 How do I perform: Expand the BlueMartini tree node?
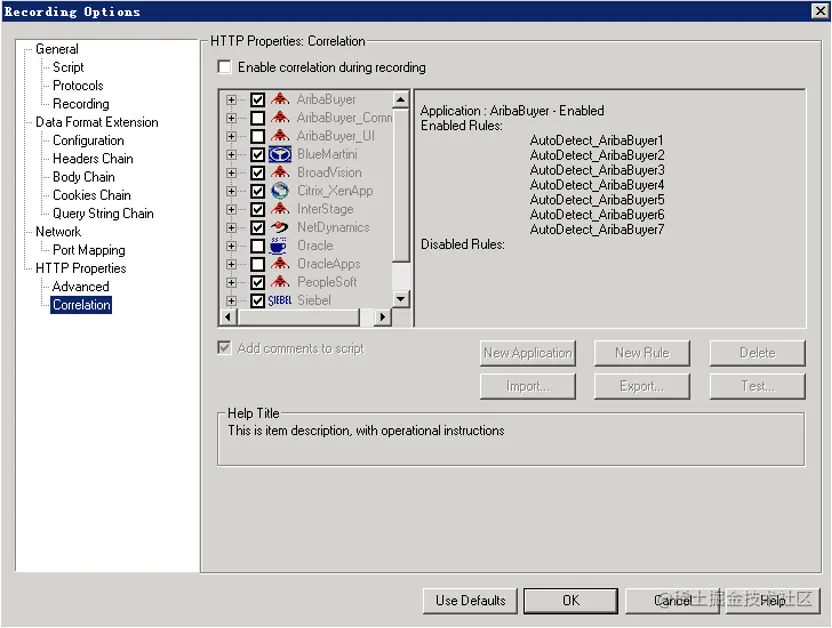pyautogui.click(x=231, y=154)
